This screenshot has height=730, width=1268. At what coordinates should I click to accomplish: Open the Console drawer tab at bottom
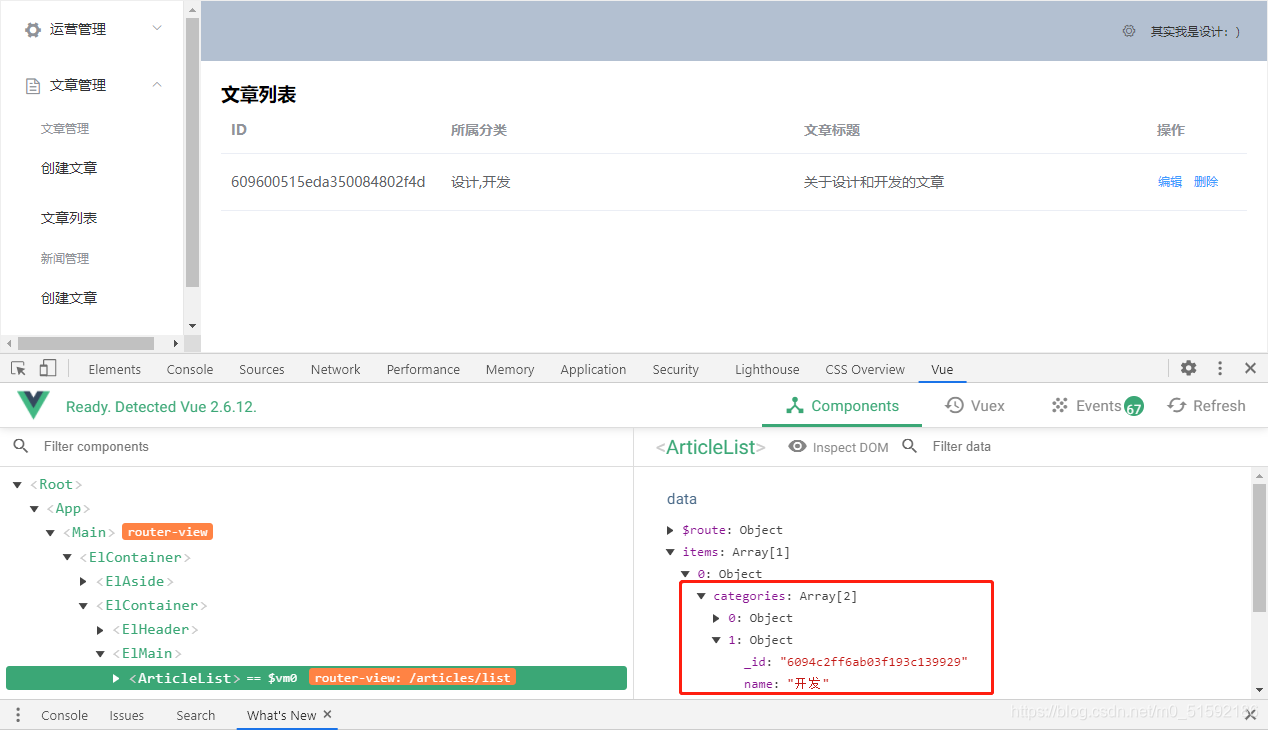click(x=65, y=715)
